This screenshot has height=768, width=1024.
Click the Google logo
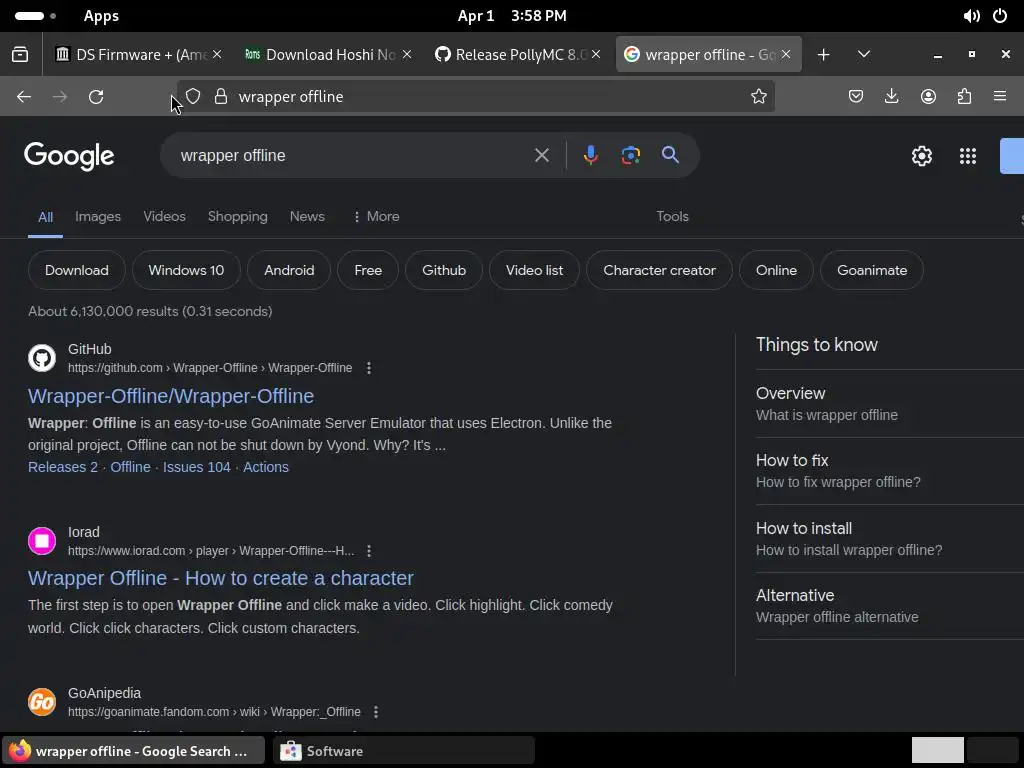tap(69, 156)
